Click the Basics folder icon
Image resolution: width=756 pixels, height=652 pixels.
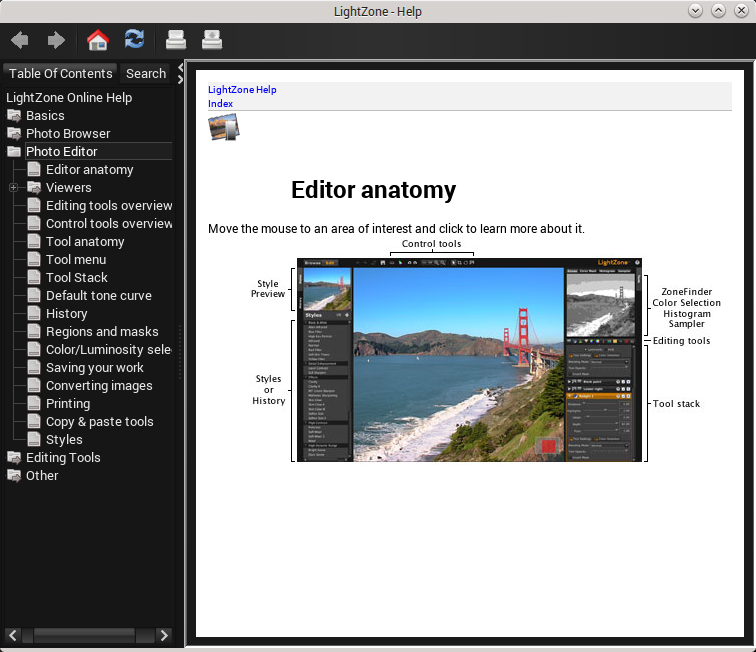[x=14, y=116]
